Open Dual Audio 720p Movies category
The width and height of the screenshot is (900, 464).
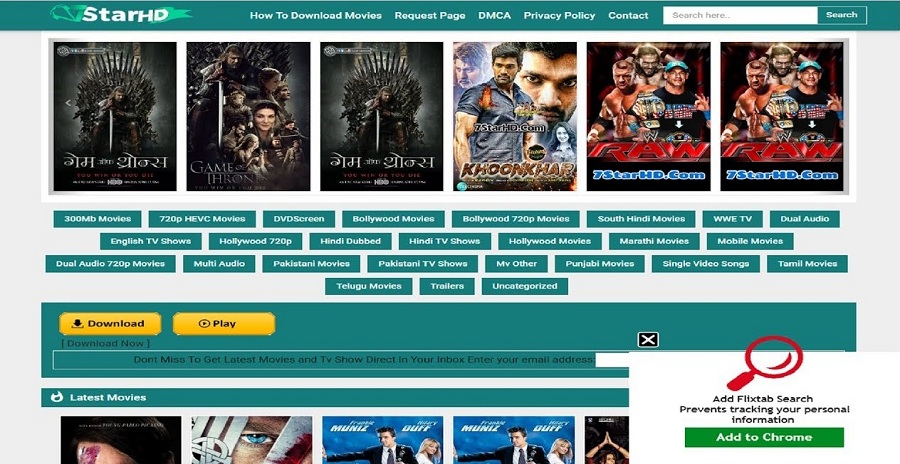coord(110,264)
